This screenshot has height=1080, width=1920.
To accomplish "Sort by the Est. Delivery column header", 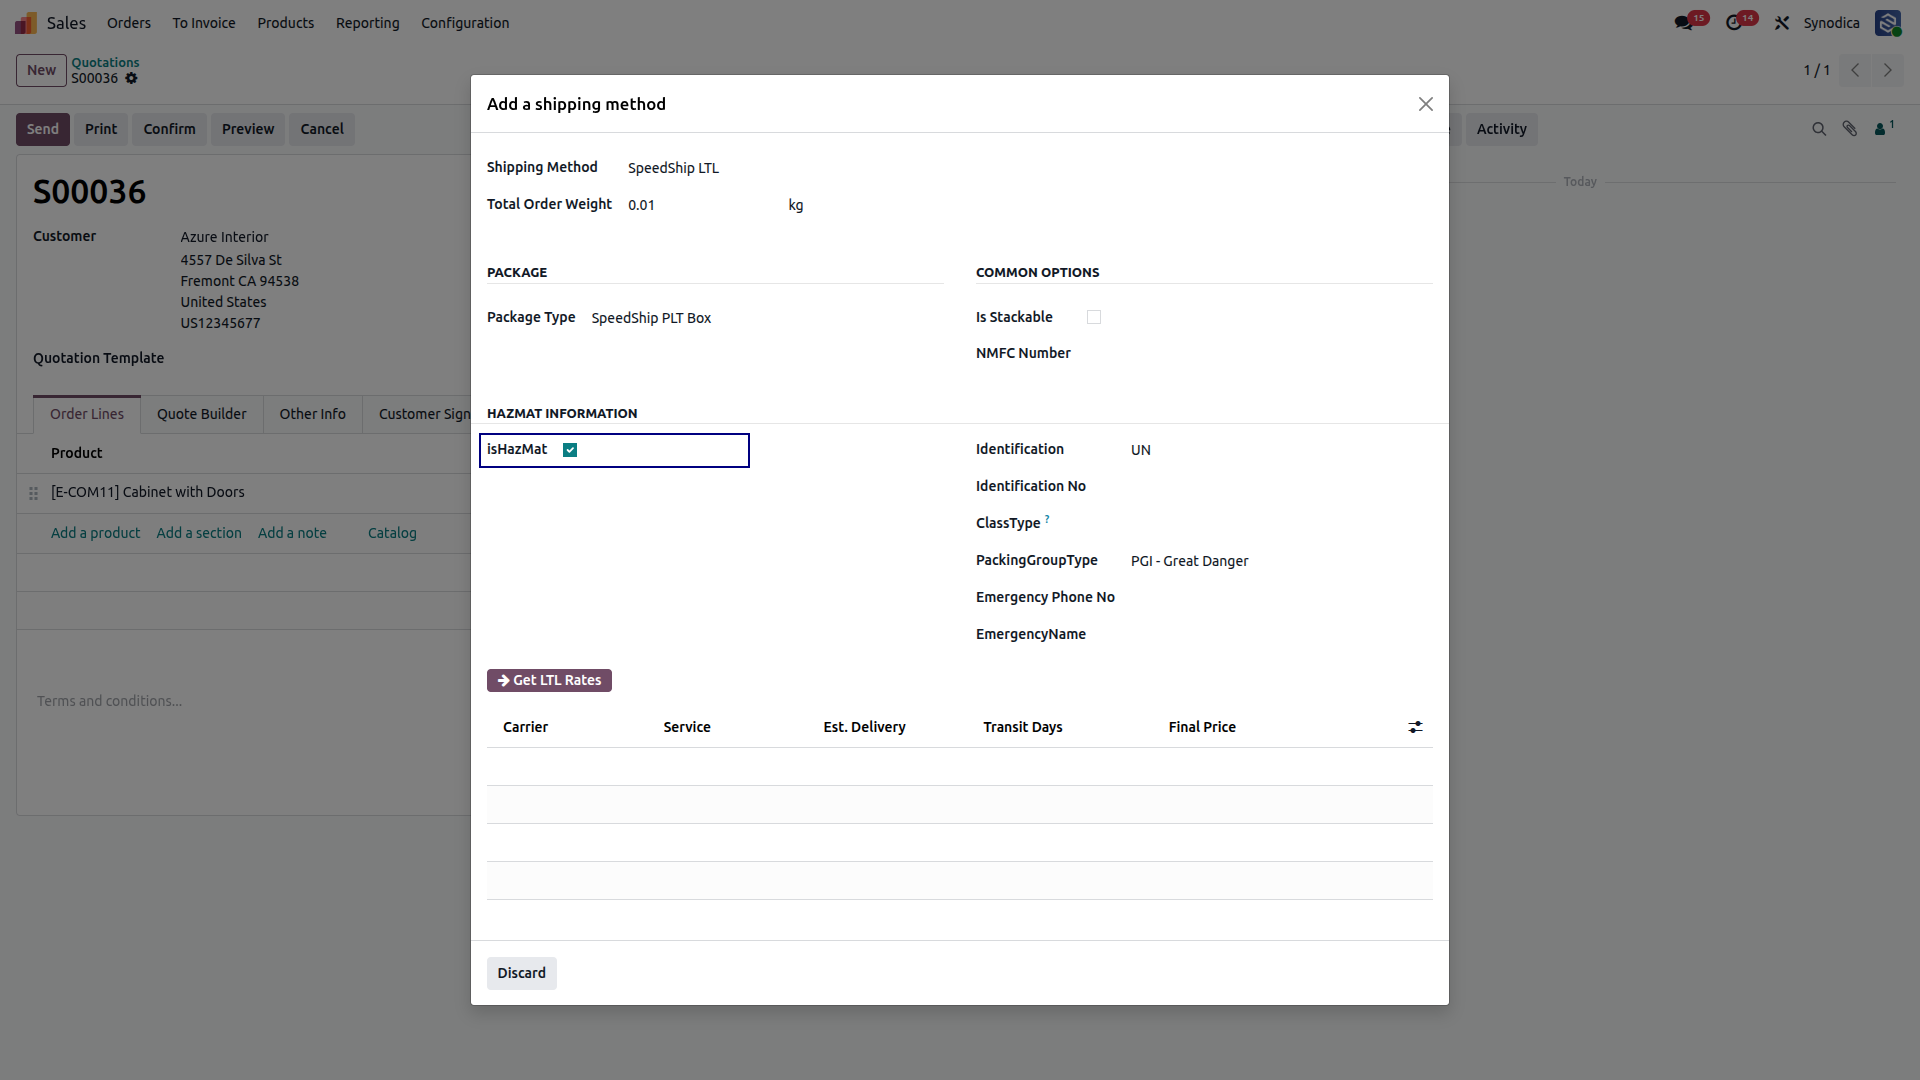I will (x=864, y=727).
